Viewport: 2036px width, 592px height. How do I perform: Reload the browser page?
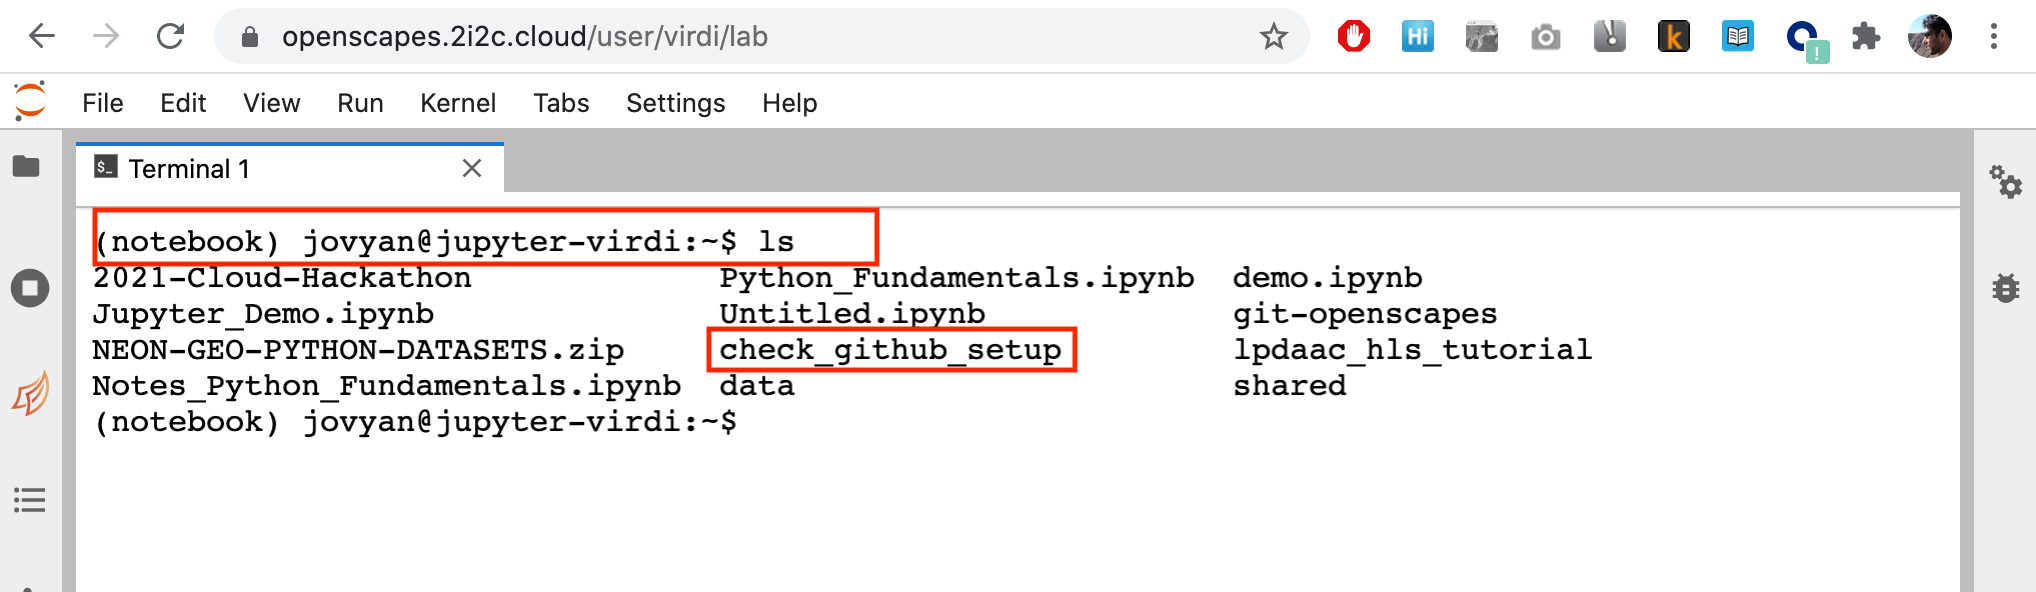[x=171, y=37]
